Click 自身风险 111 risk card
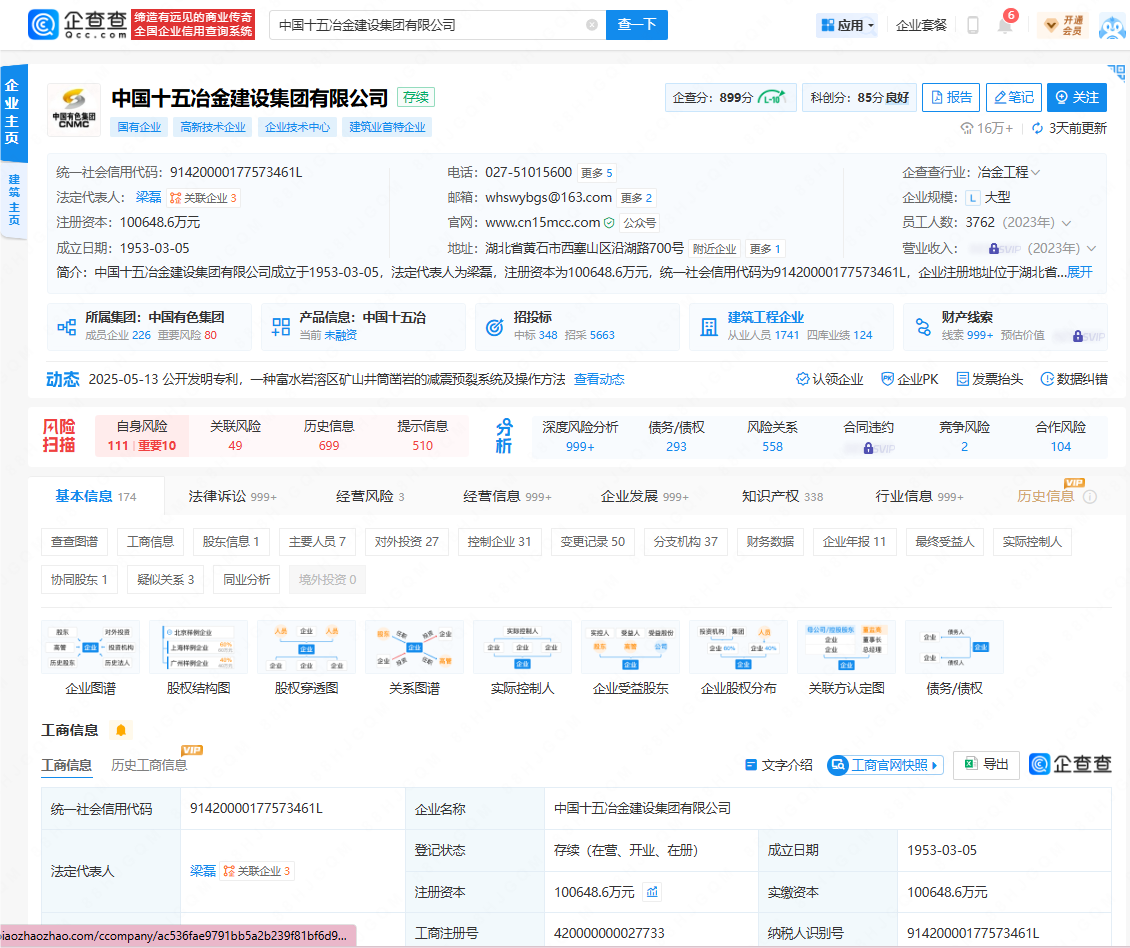This screenshot has height=948, width=1130. (142, 435)
